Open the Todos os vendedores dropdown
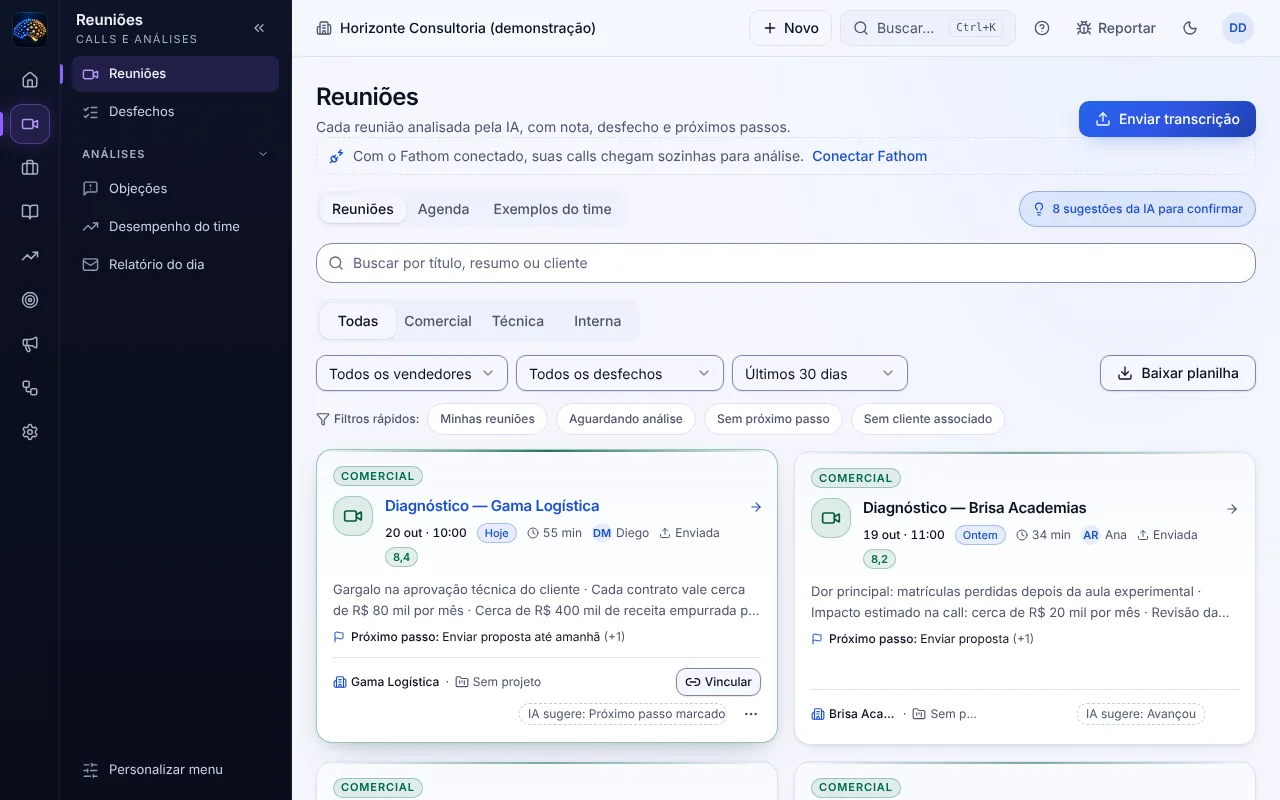Screen dimensions: 1280x800 pos(412,373)
